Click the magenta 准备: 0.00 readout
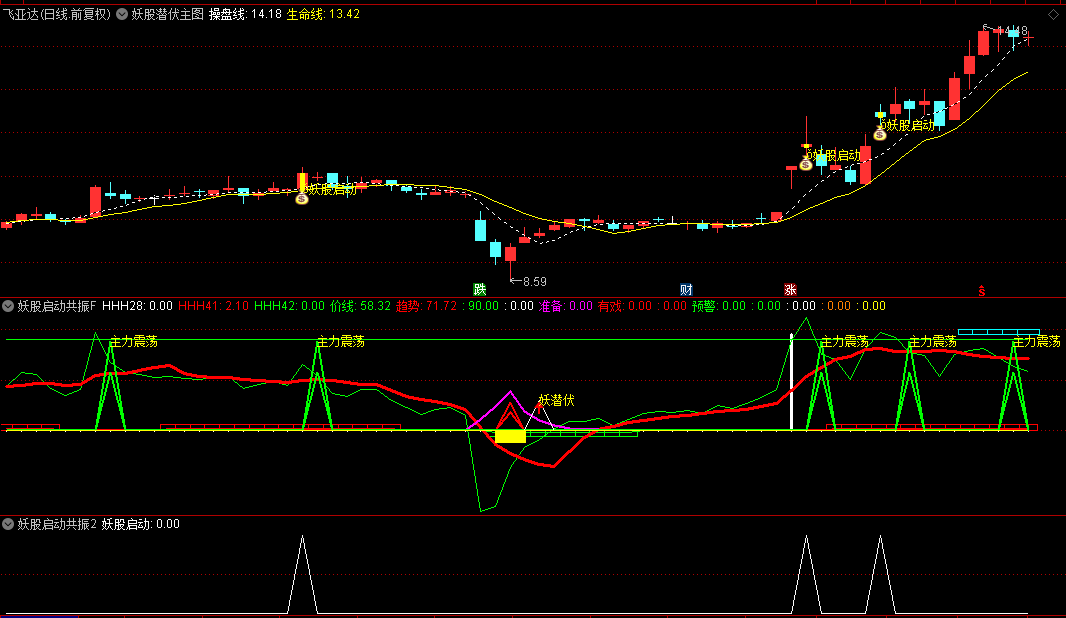1066x618 pixels. (566, 306)
